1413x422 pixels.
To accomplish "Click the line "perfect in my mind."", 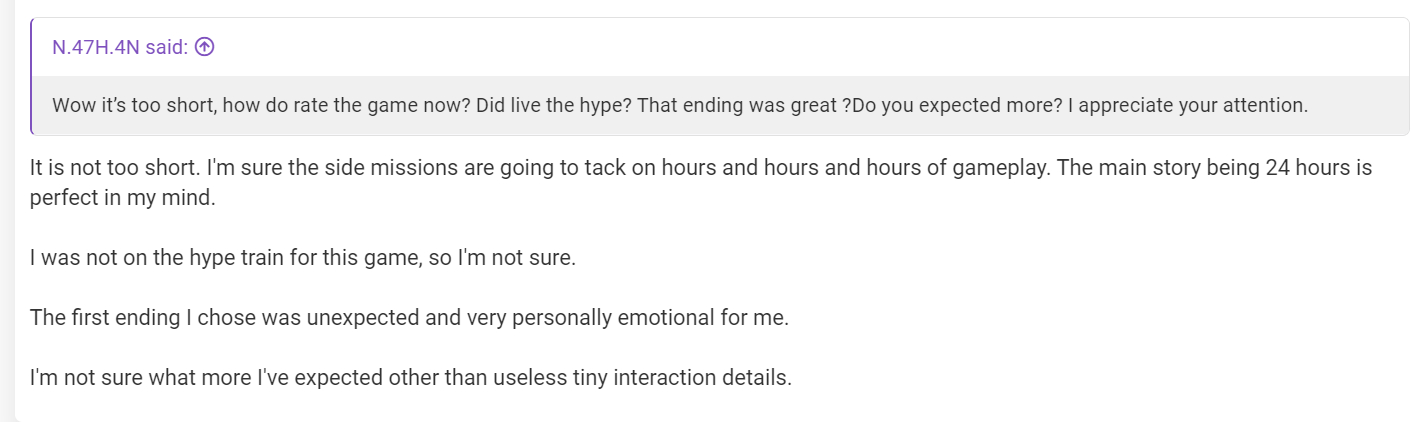I will click(x=122, y=198).
